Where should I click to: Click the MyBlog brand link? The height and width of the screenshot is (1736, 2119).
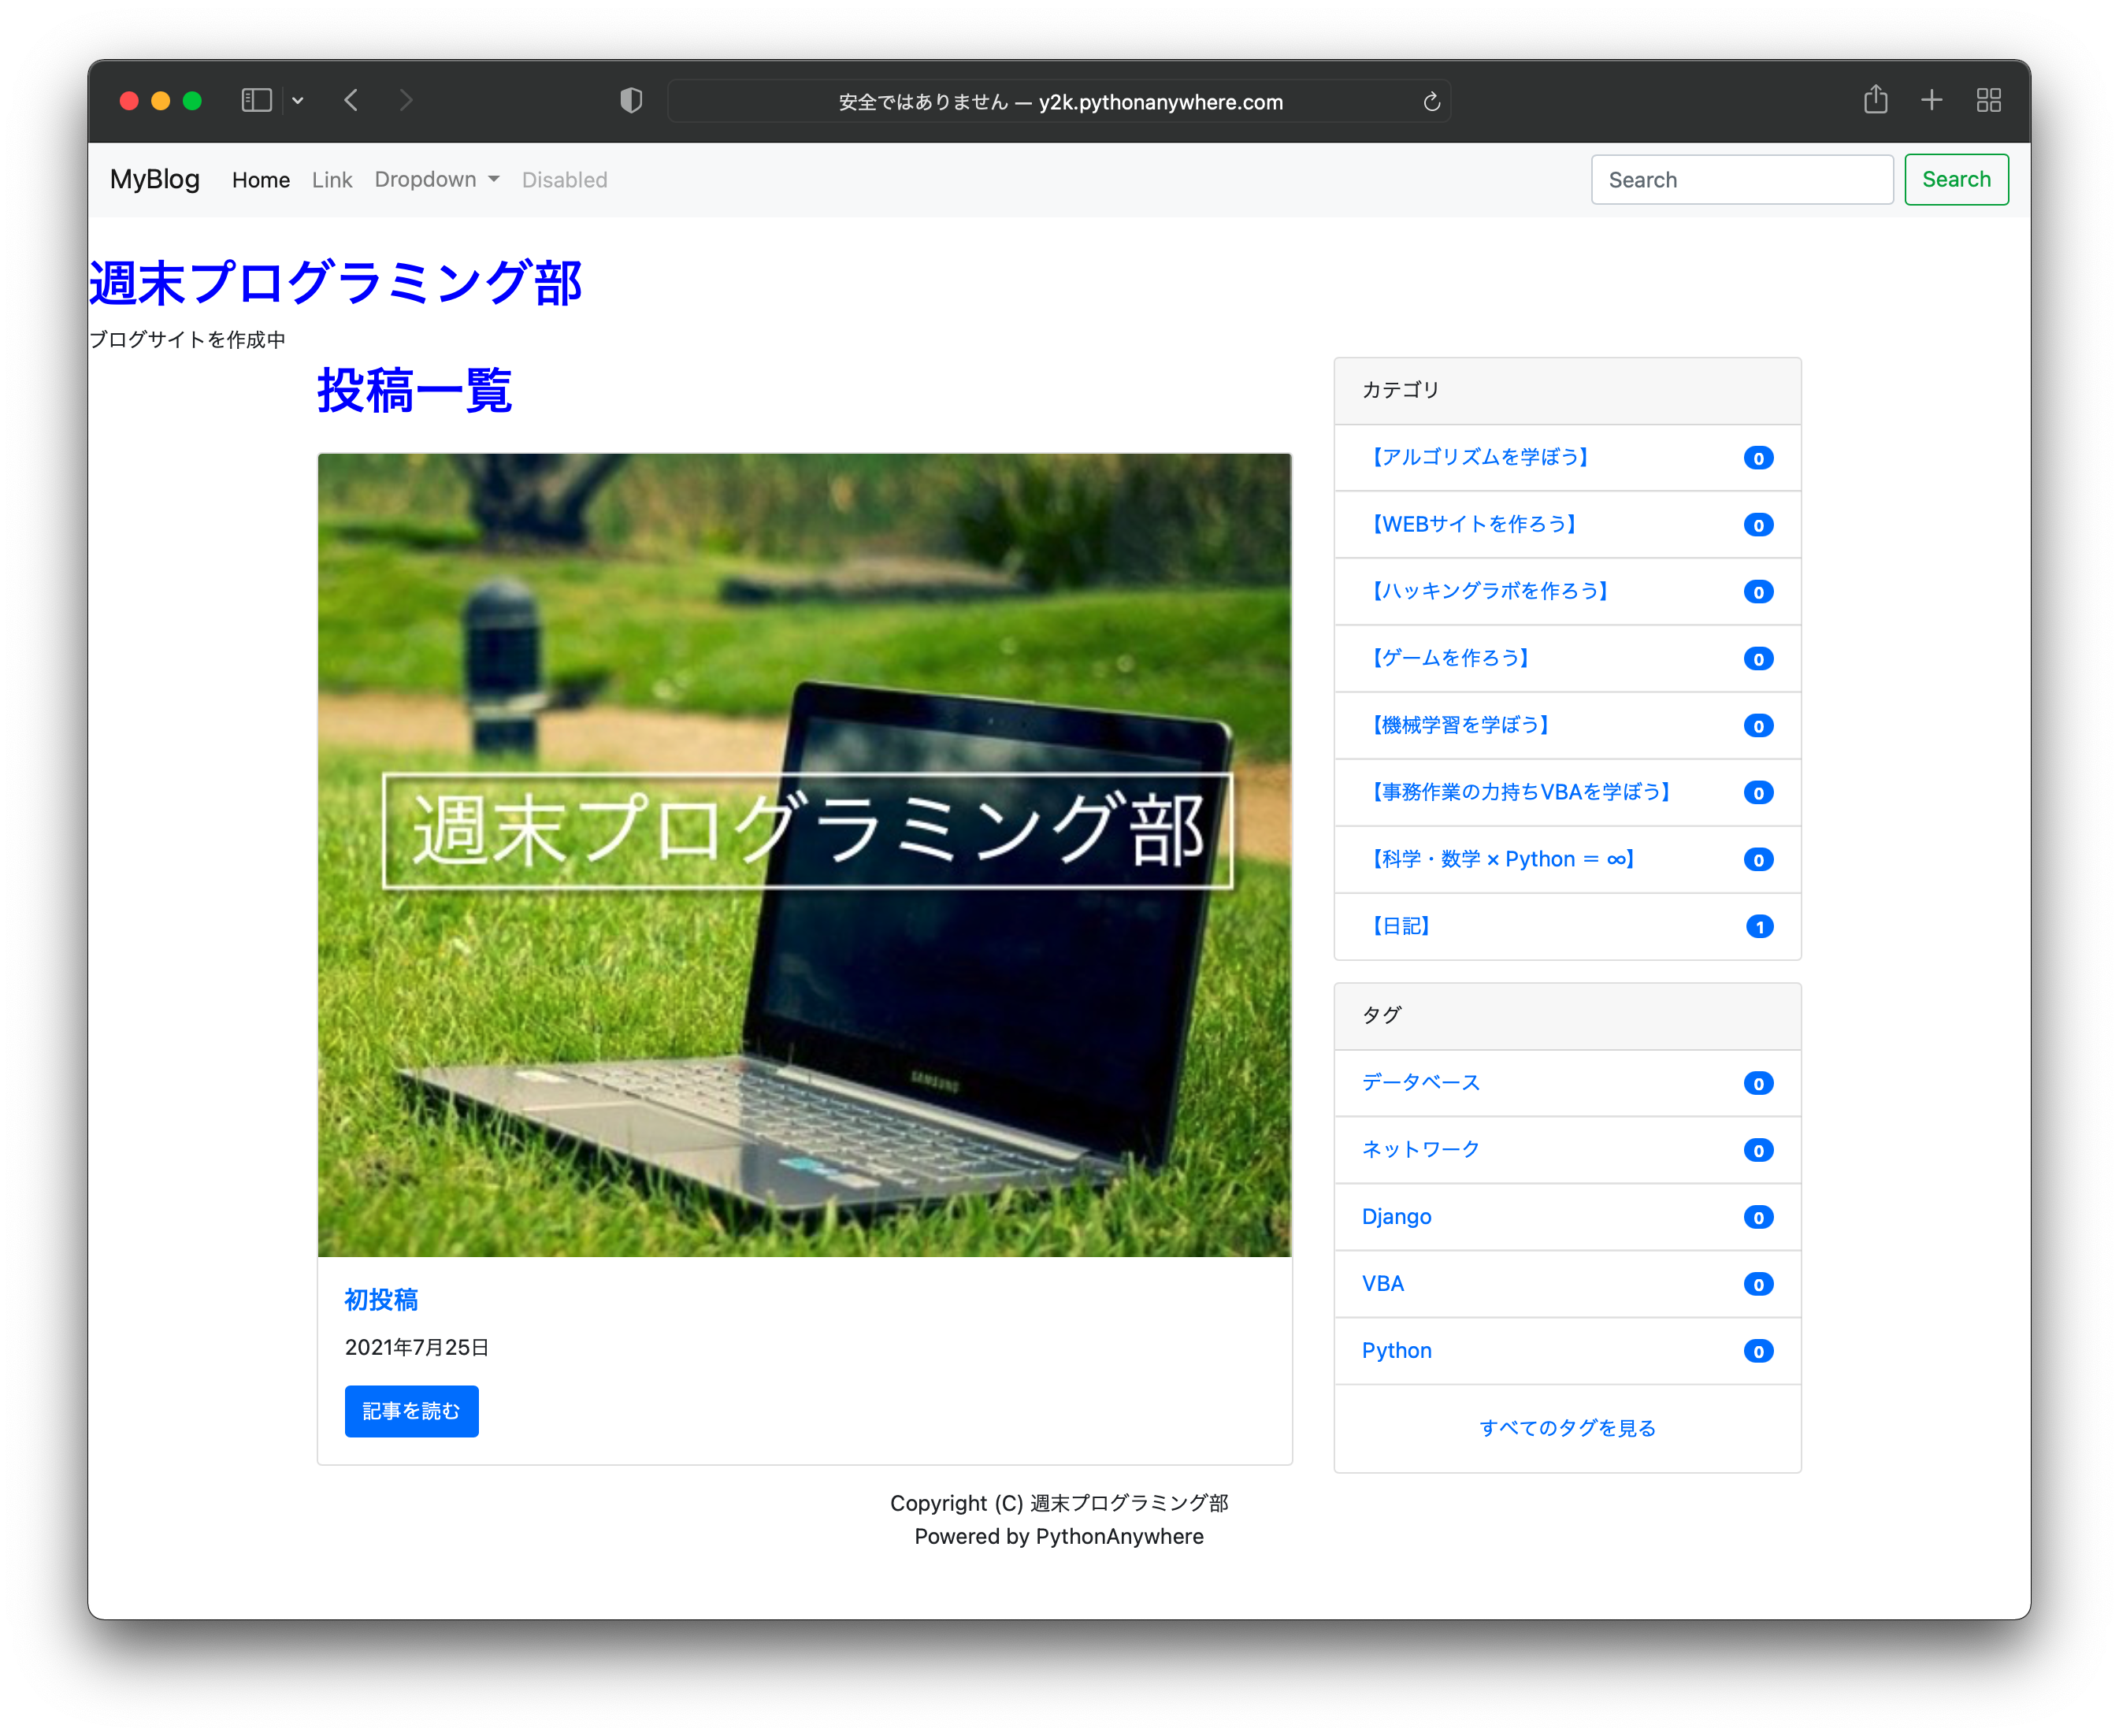click(155, 179)
